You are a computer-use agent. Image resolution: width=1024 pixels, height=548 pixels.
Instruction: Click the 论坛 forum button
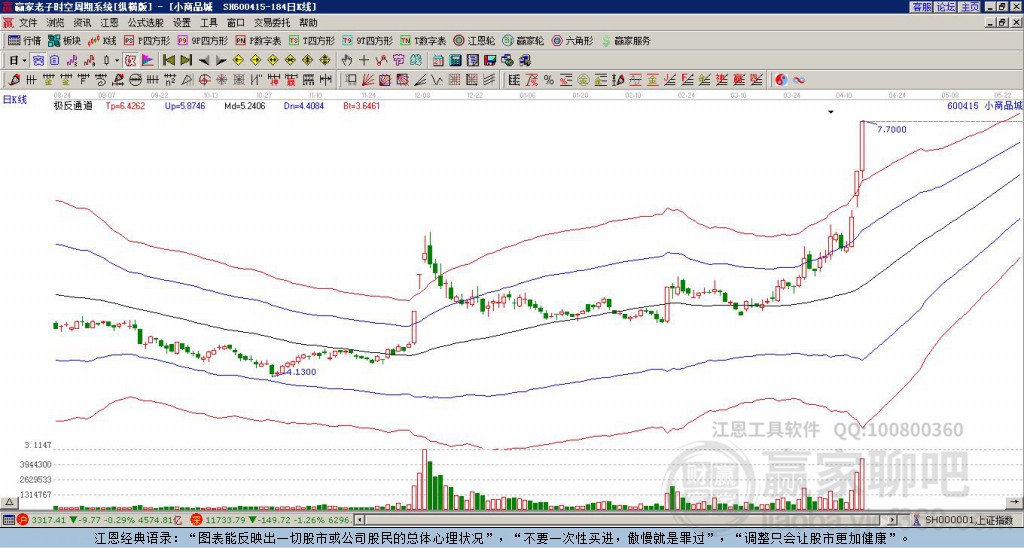(946, 7)
